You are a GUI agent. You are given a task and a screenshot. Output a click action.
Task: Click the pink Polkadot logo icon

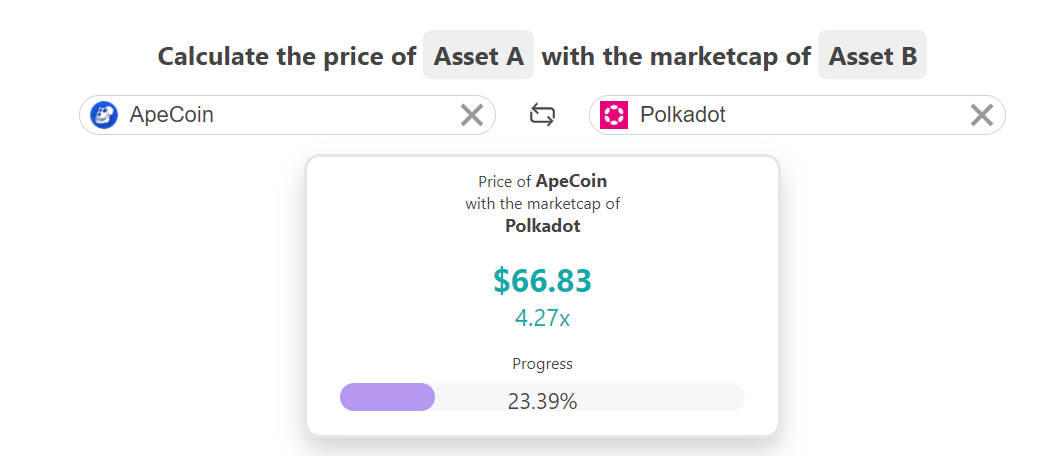pos(614,115)
